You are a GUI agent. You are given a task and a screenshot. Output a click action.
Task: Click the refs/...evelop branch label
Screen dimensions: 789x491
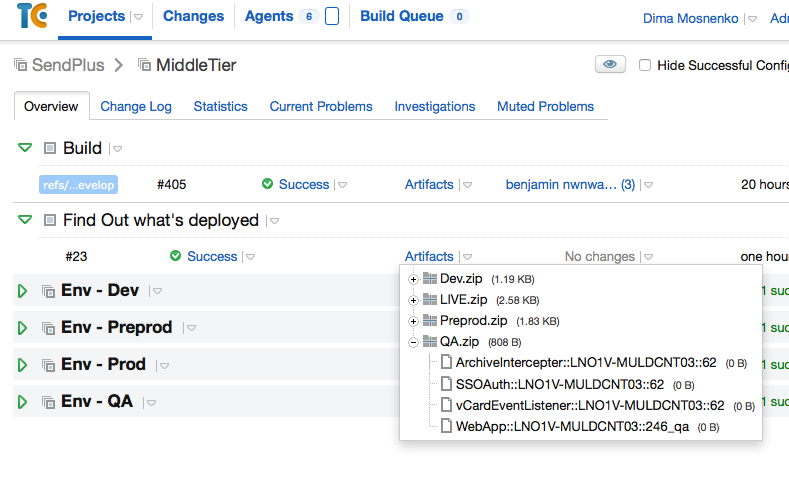tap(78, 185)
